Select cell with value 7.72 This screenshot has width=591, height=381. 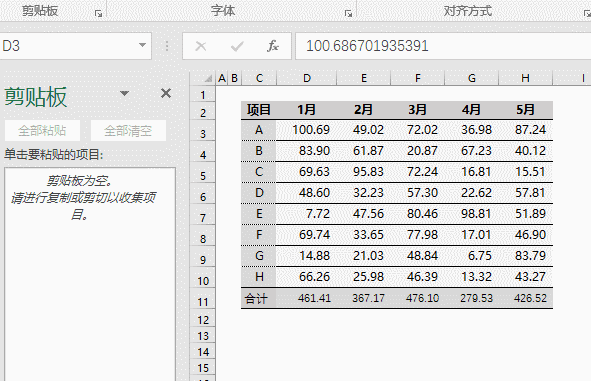click(x=306, y=214)
